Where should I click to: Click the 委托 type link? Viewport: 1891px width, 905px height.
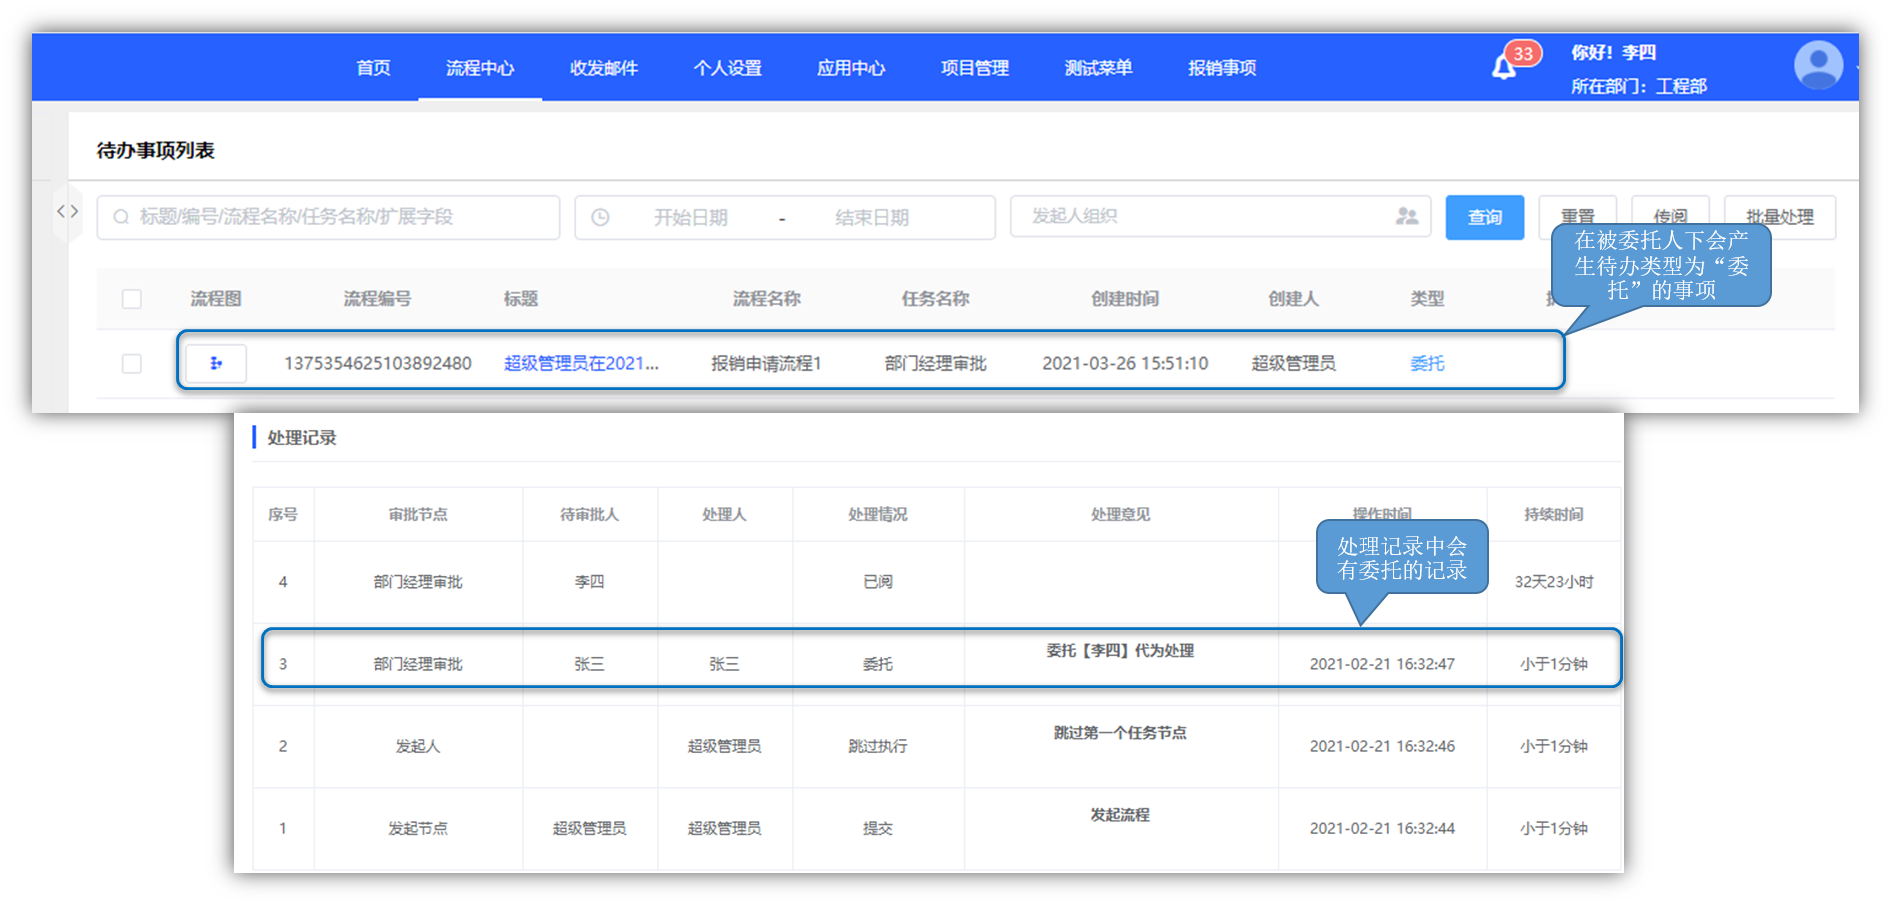(x=1427, y=363)
